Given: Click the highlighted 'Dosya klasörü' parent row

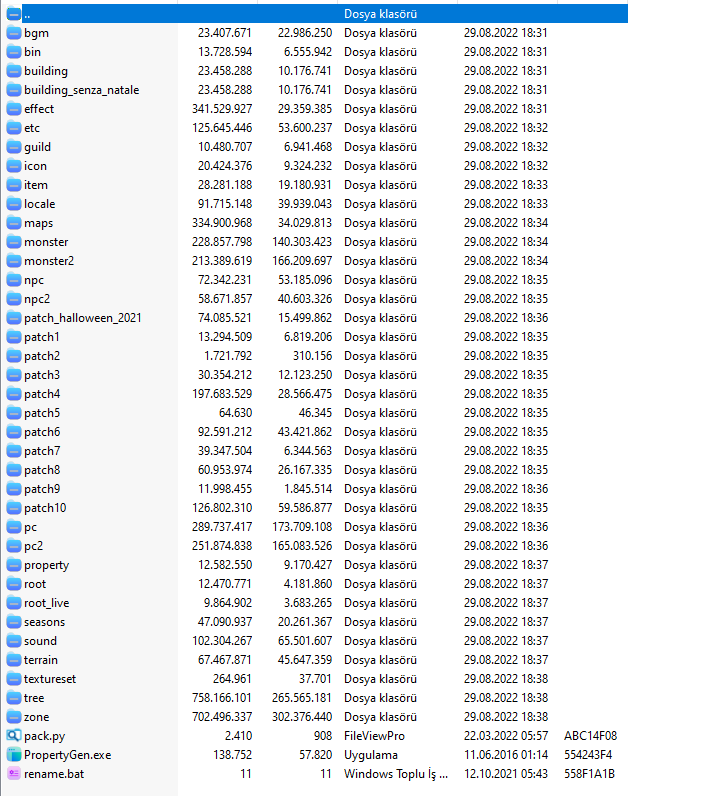Looking at the screenshot, I should (x=325, y=14).
